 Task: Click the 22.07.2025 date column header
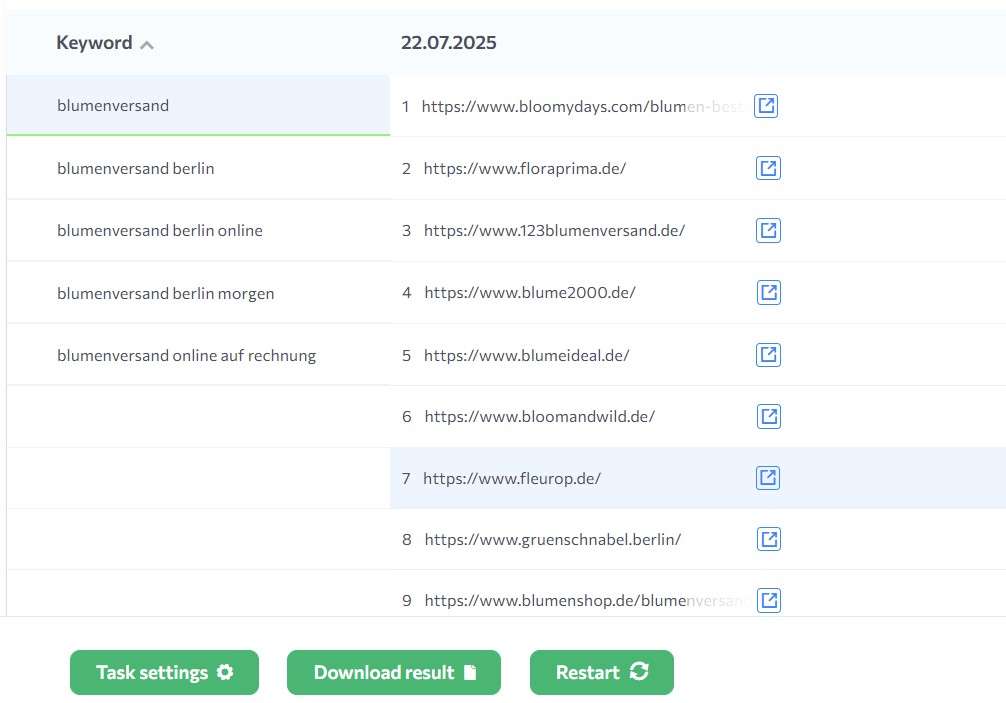[448, 43]
